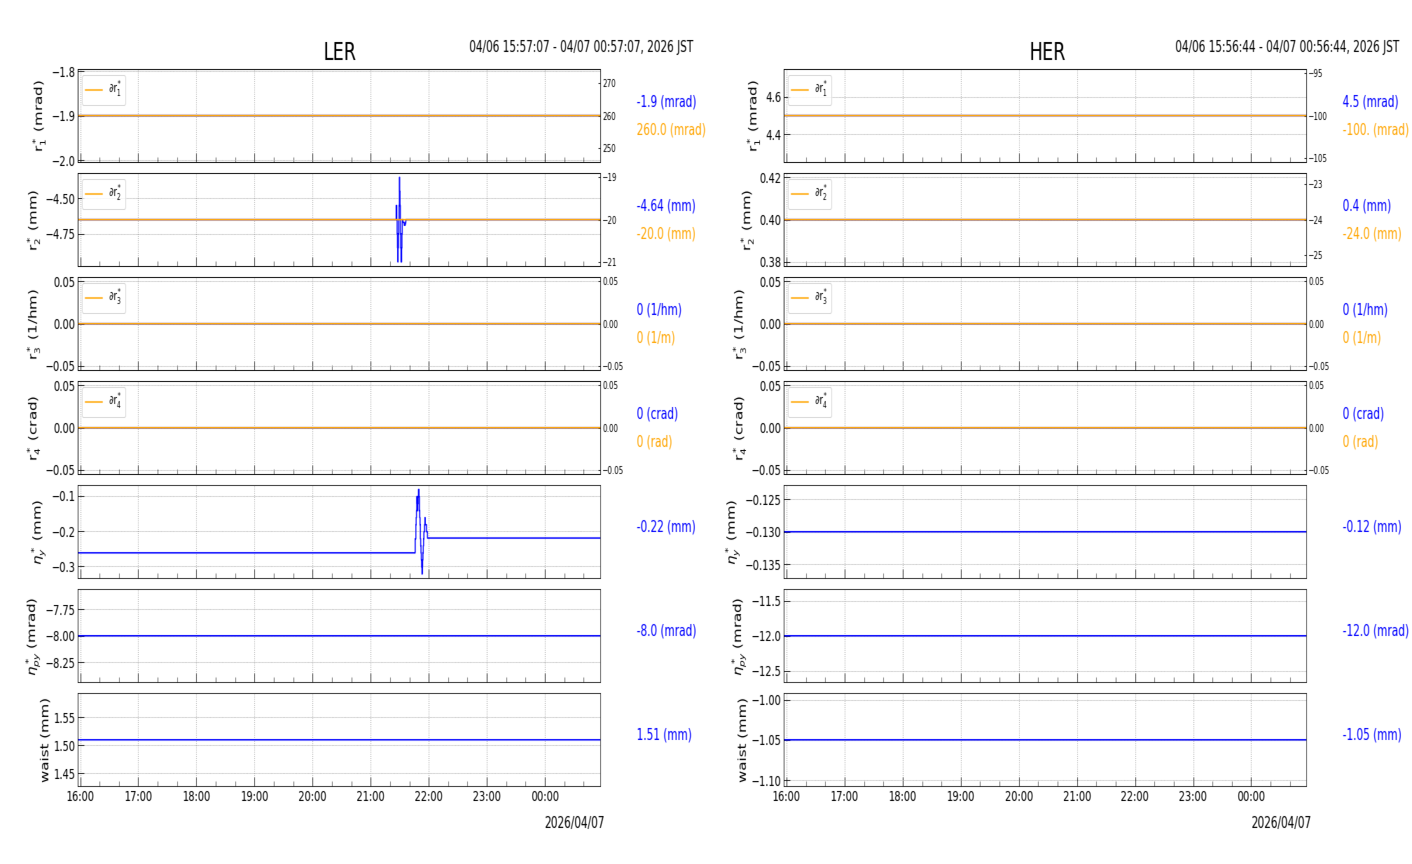Click the LER r1* (mrad) axis label
1412x864 pixels.
(40, 116)
